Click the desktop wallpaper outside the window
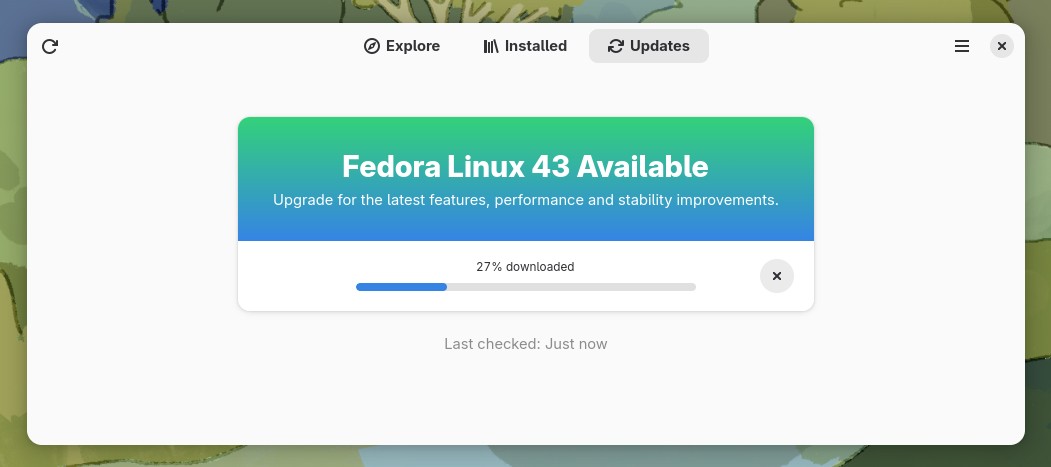1051x467 pixels. point(1038,250)
